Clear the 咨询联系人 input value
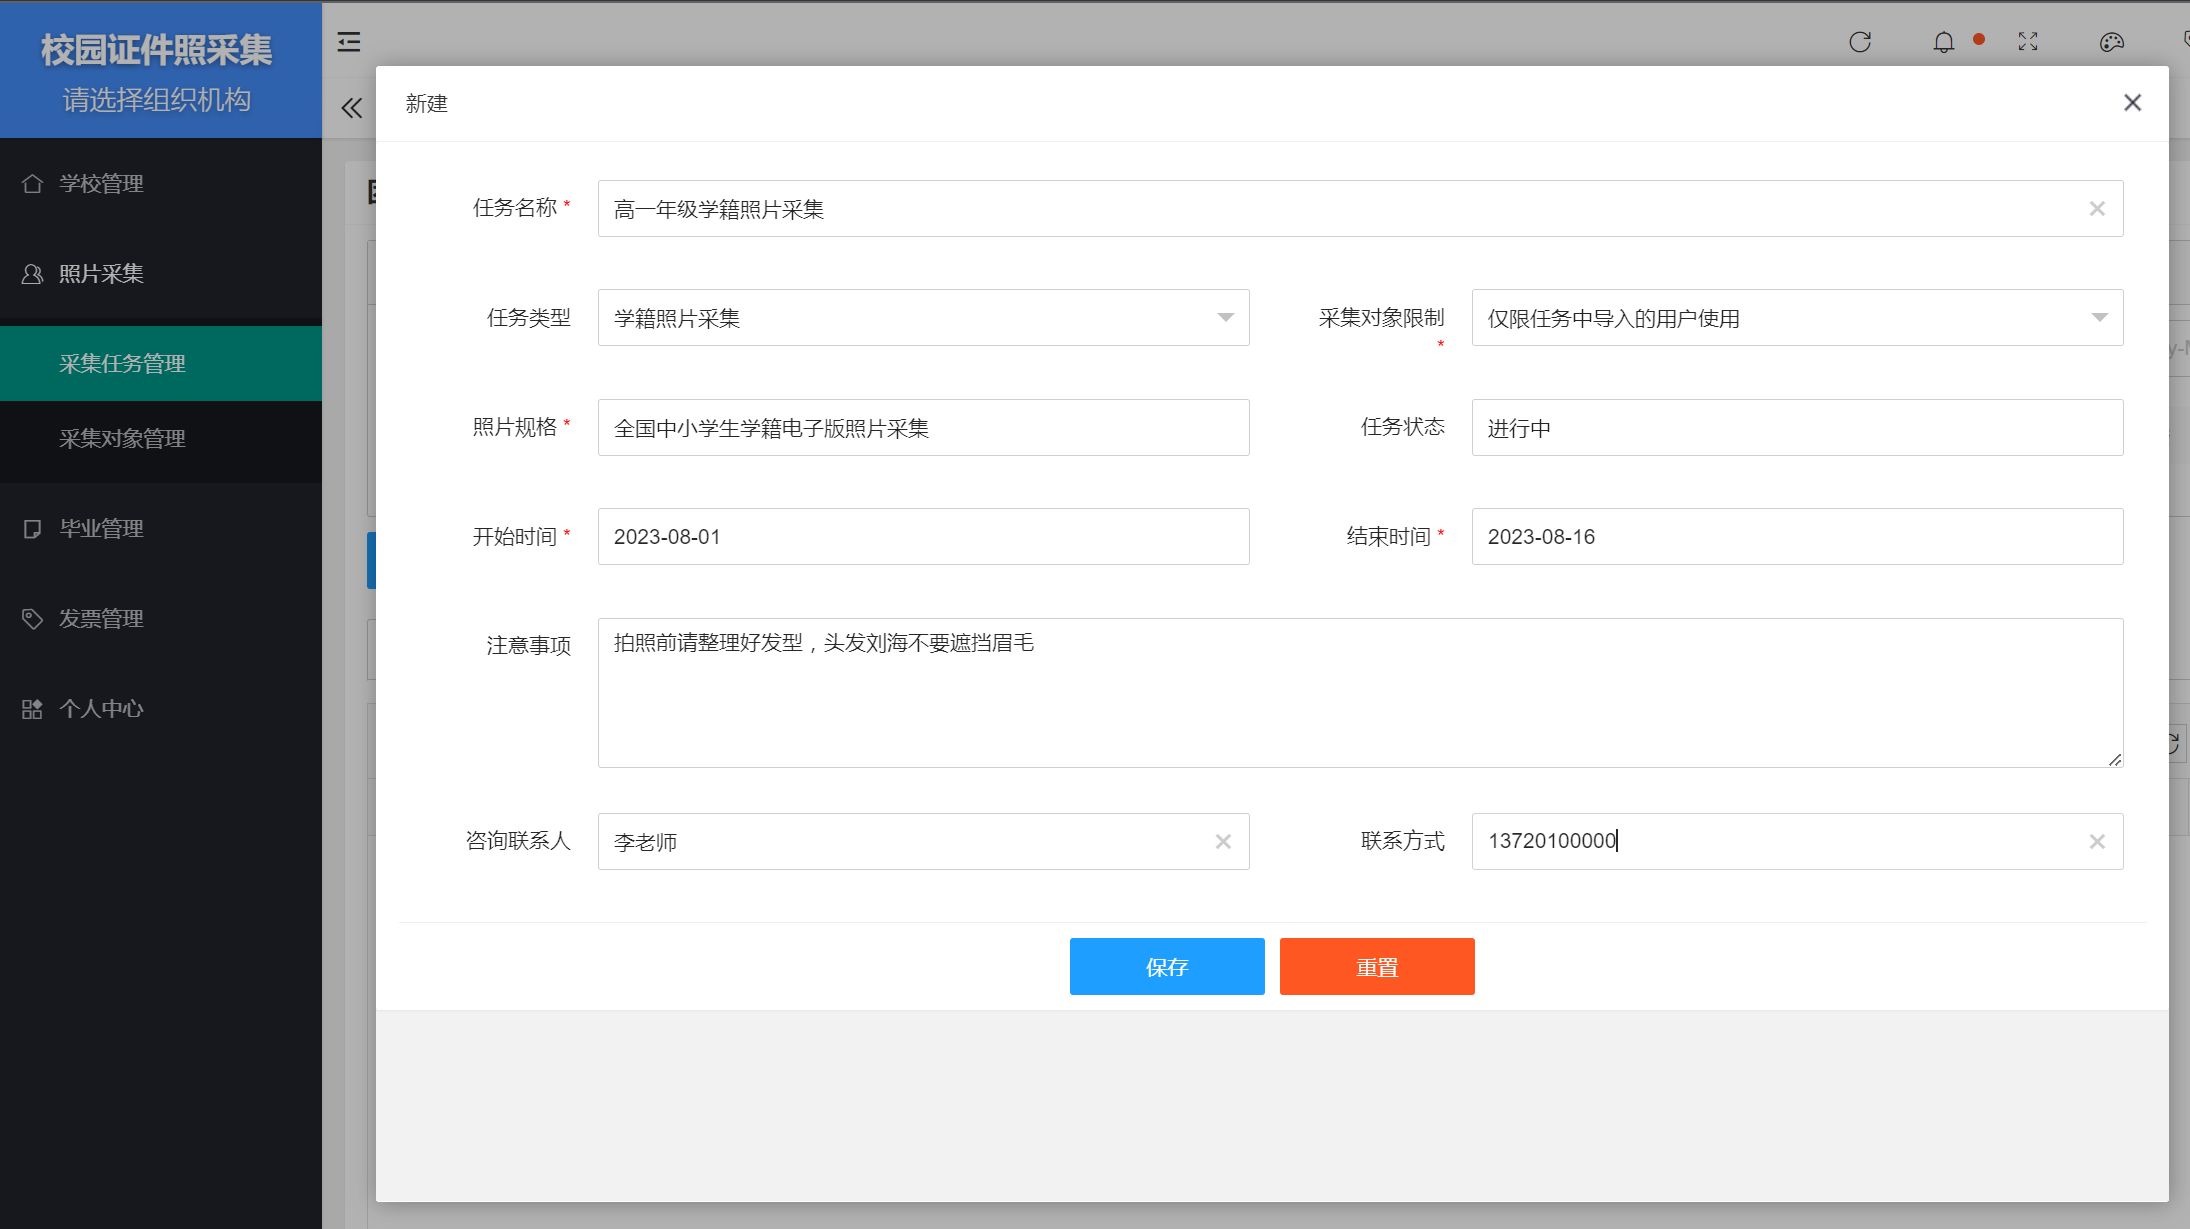 (1223, 841)
